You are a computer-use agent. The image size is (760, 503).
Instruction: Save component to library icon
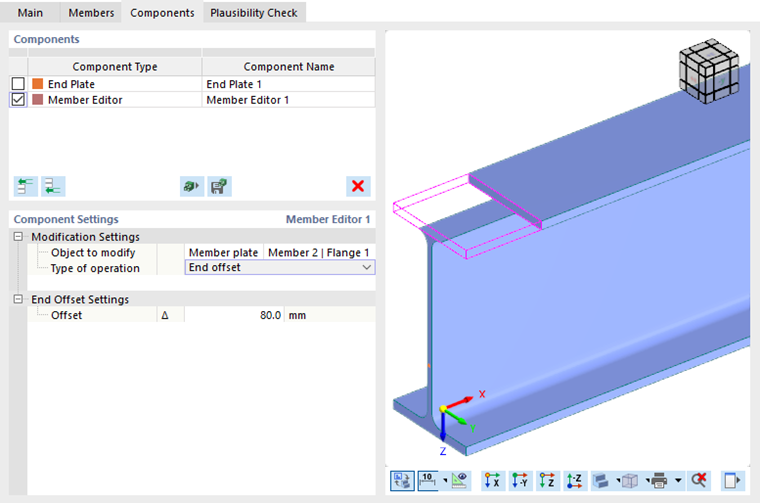pyautogui.click(x=220, y=187)
